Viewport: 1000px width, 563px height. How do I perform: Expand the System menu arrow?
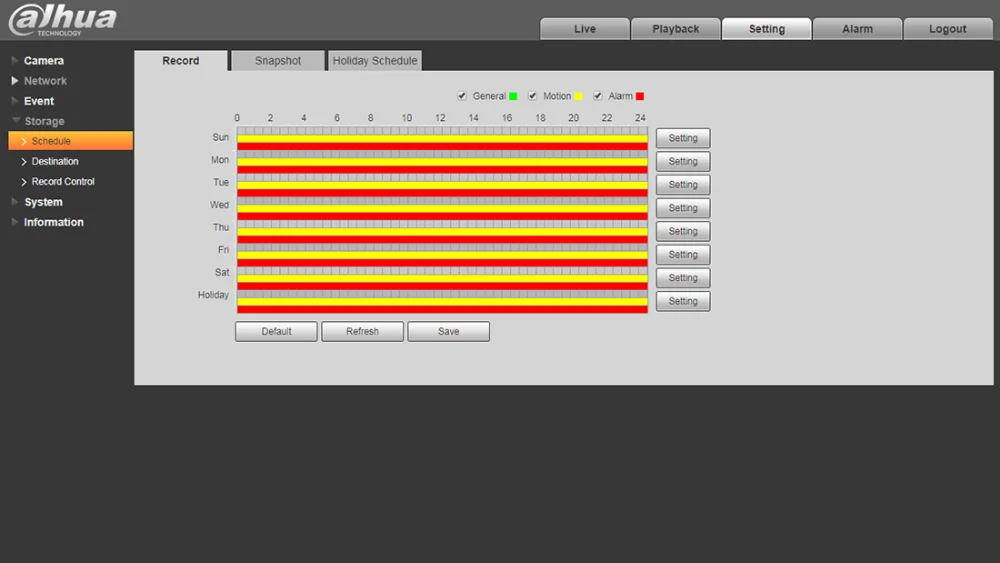coord(15,201)
